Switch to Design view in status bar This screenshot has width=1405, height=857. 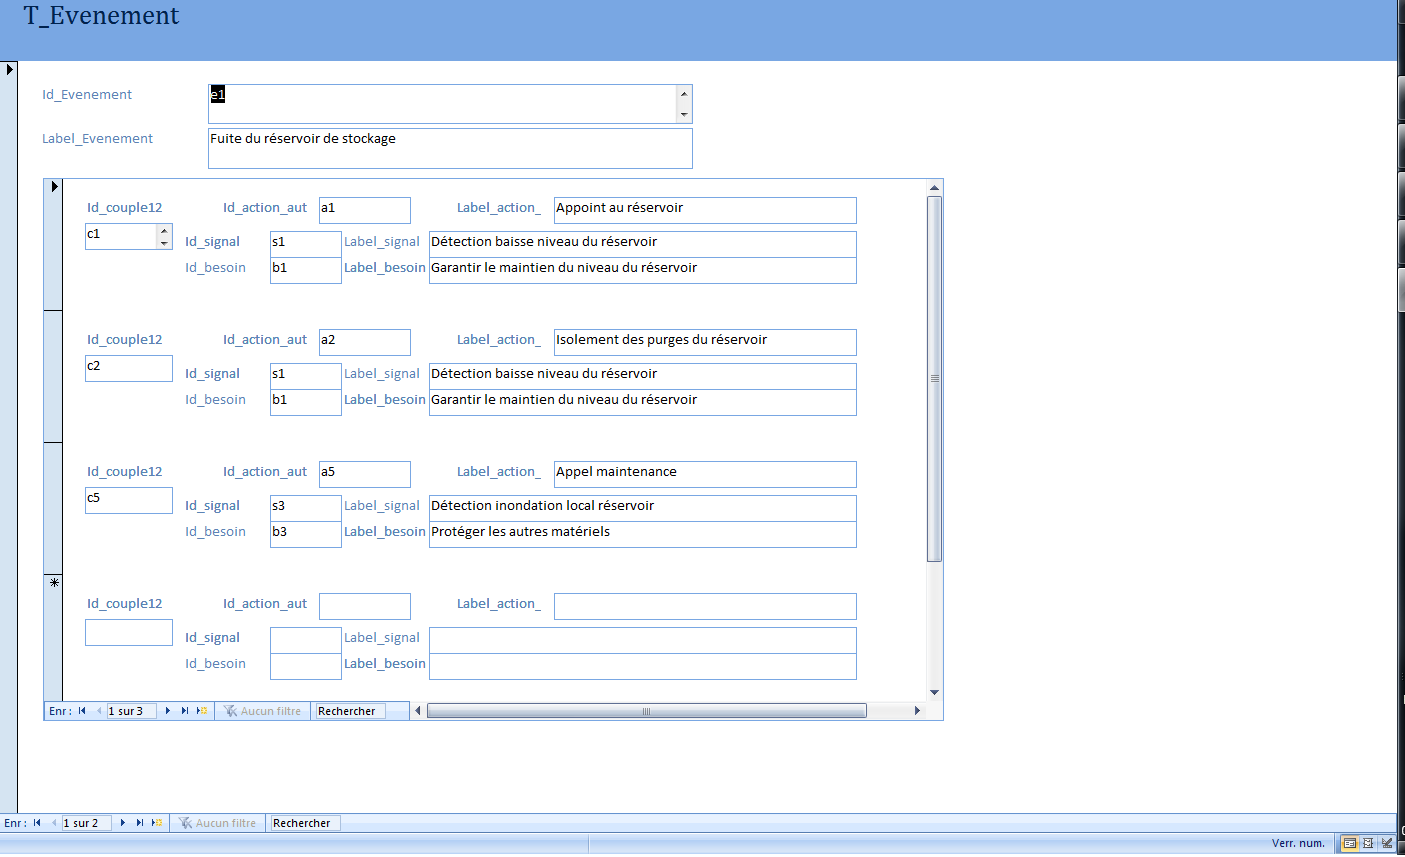click(x=1386, y=843)
